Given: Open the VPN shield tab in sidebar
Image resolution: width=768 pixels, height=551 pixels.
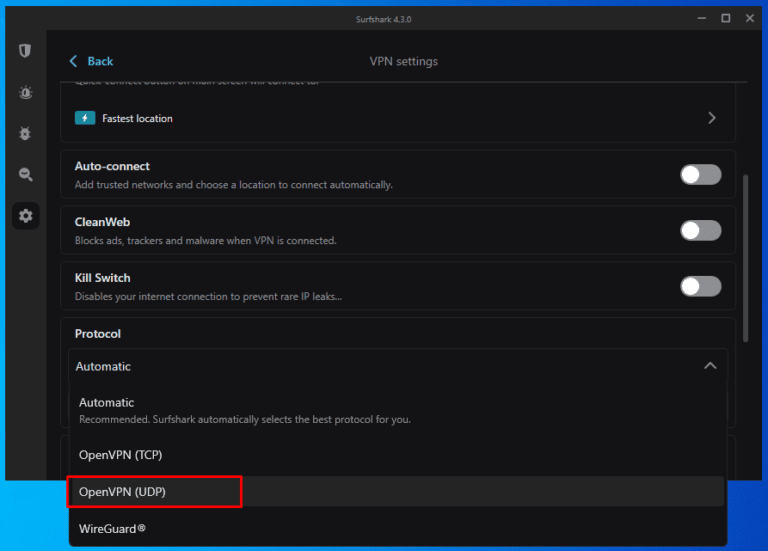Looking at the screenshot, I should pyautogui.click(x=25, y=50).
